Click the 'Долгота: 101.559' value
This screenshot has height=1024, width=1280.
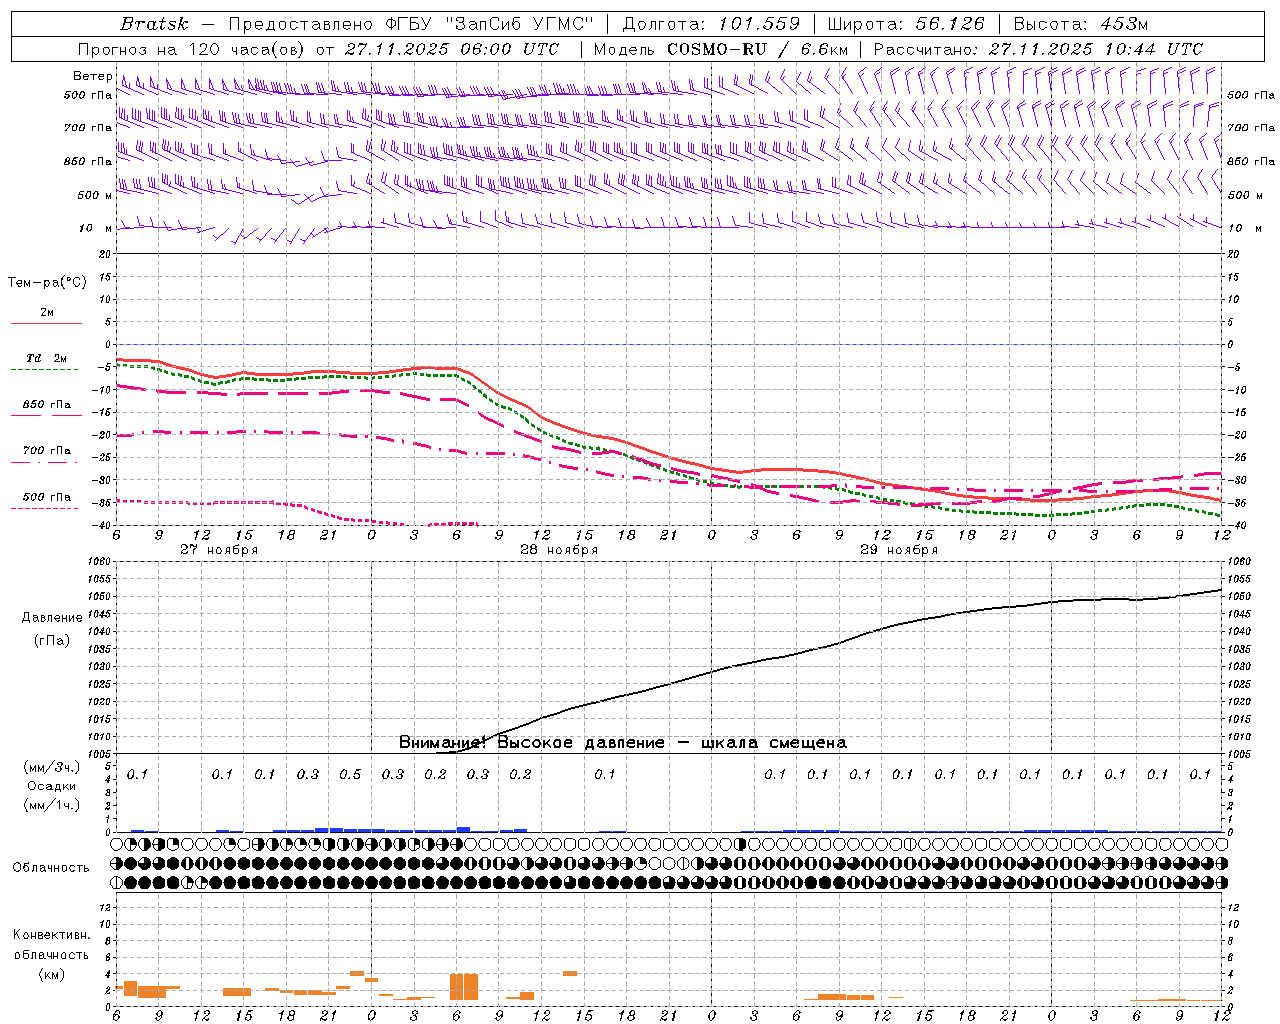[711, 24]
